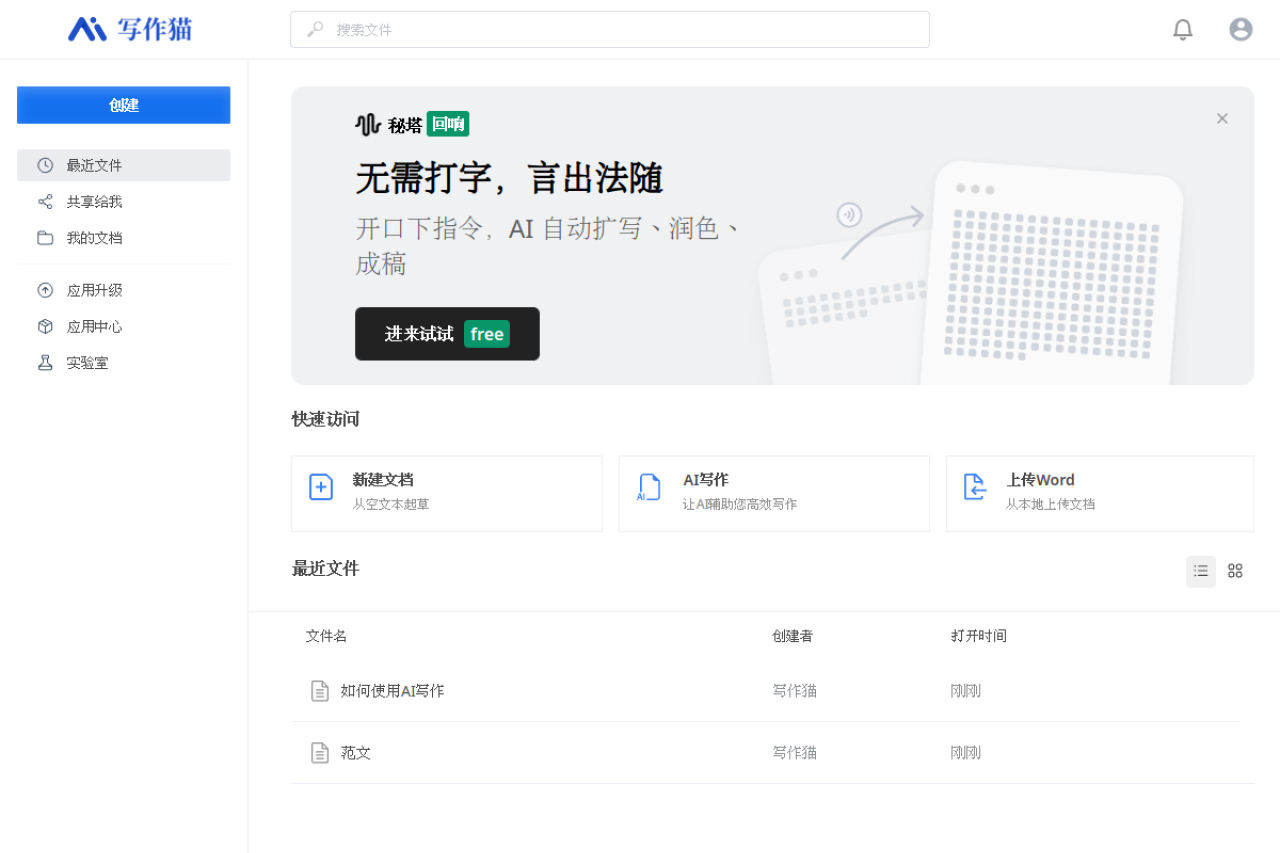
Task: Open the notifications bell
Action: 1183,29
